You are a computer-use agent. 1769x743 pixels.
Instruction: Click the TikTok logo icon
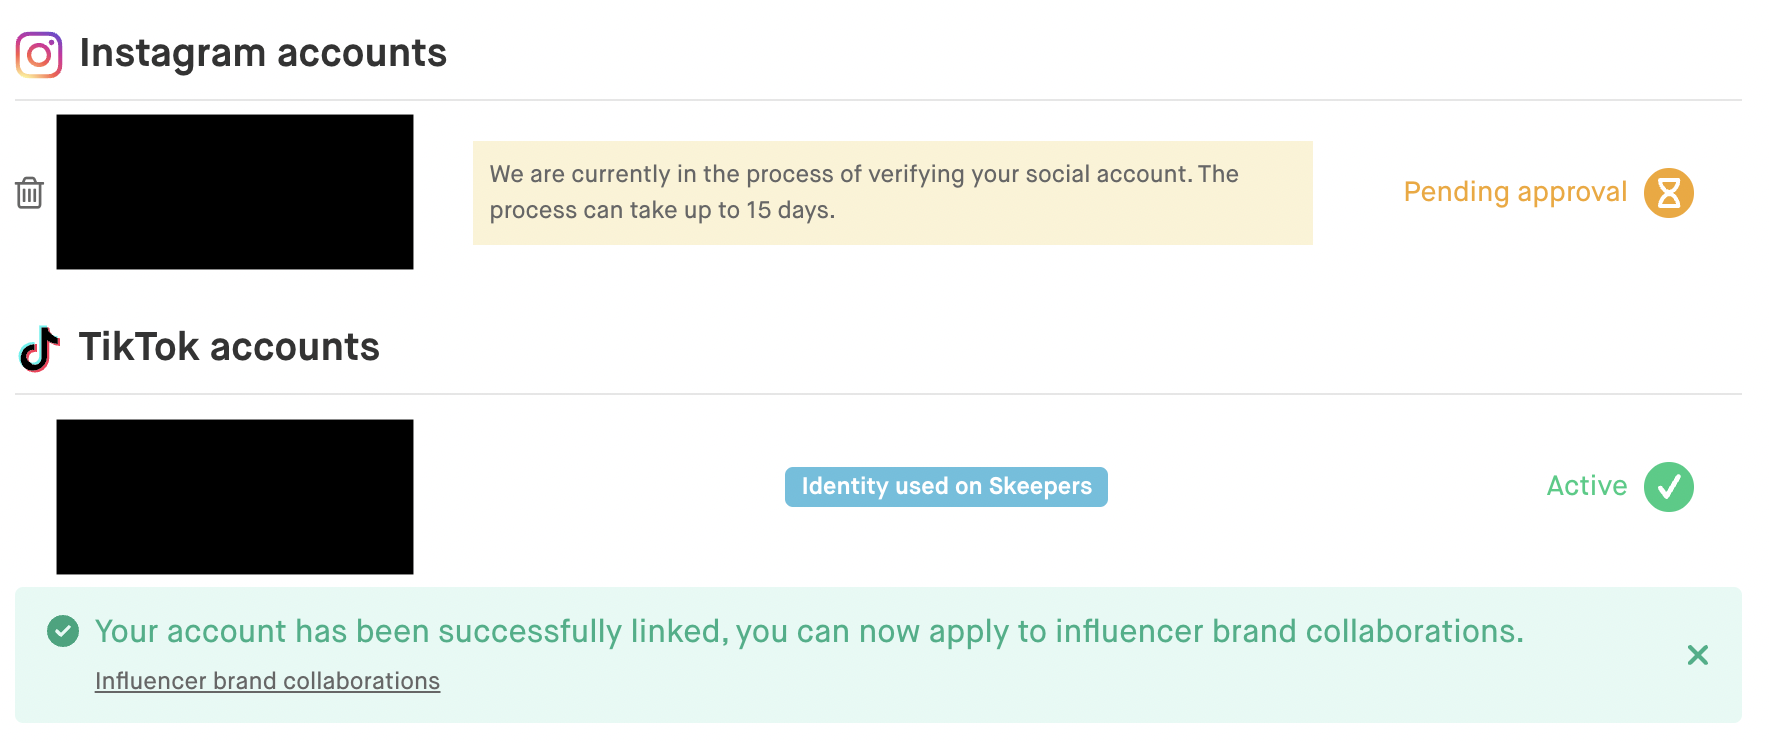(x=40, y=348)
